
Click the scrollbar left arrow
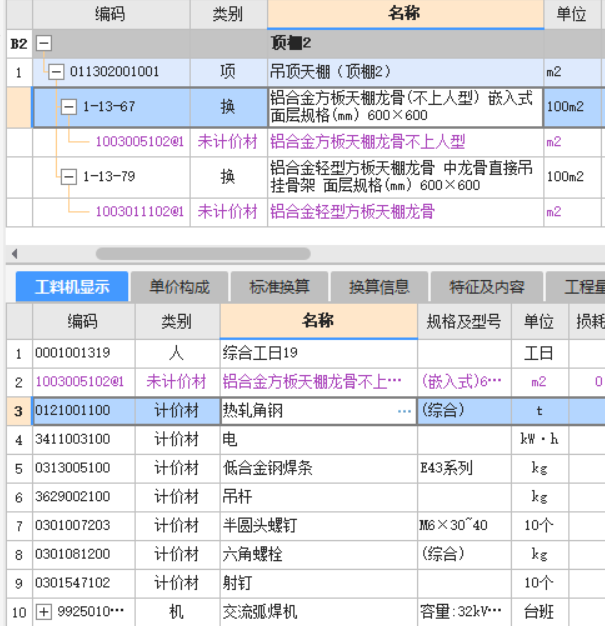[15, 254]
